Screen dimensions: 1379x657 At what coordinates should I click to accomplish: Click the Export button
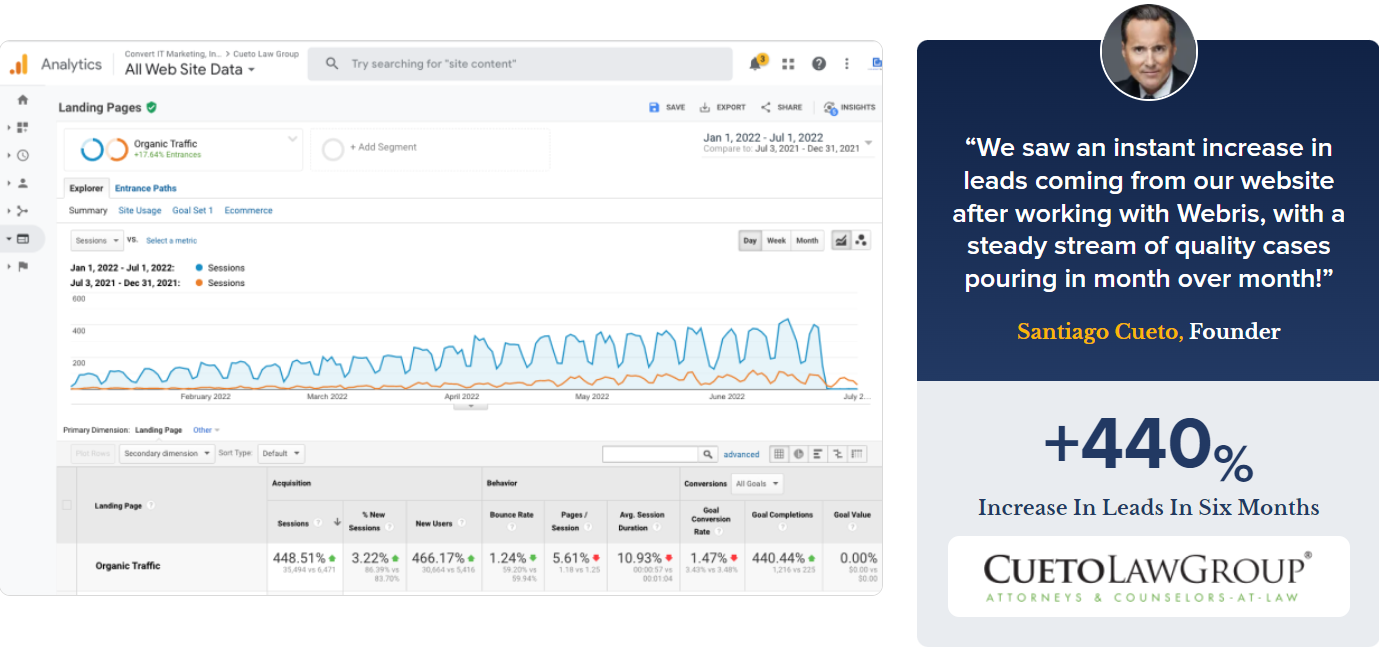pyautogui.click(x=722, y=107)
